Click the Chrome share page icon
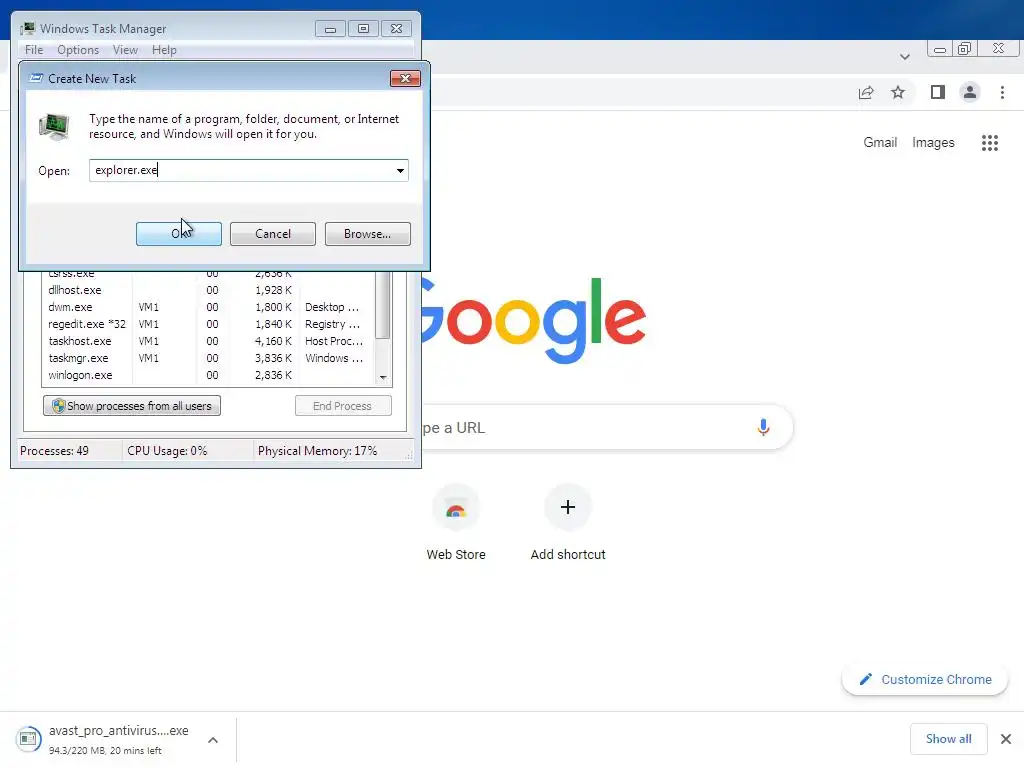 866,93
